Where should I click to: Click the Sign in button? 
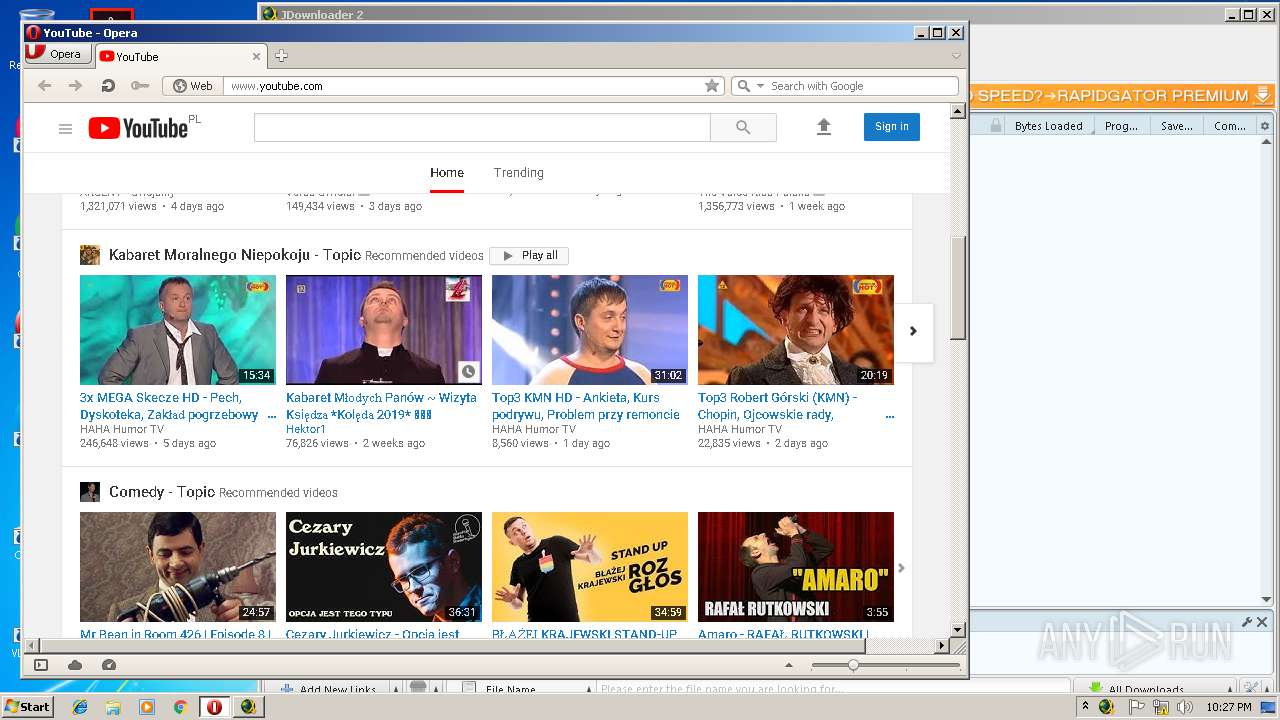click(x=892, y=126)
